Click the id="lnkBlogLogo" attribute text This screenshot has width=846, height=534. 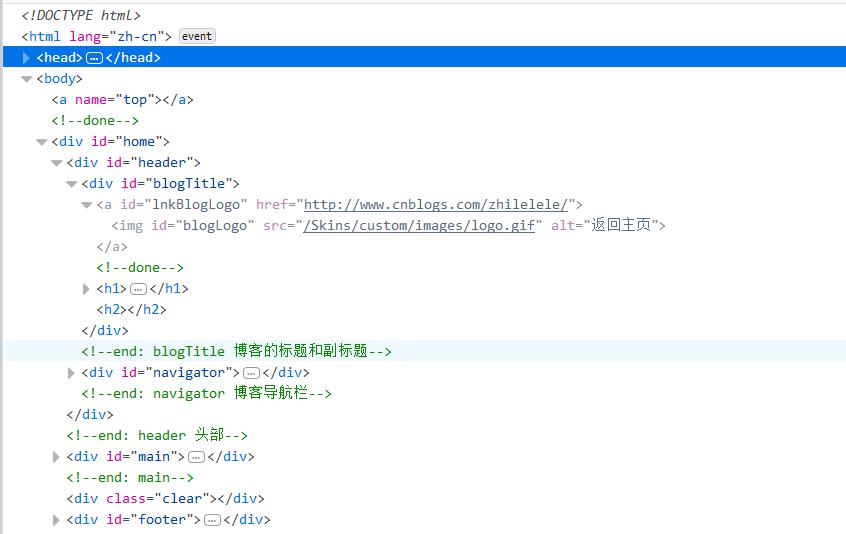click(x=183, y=205)
